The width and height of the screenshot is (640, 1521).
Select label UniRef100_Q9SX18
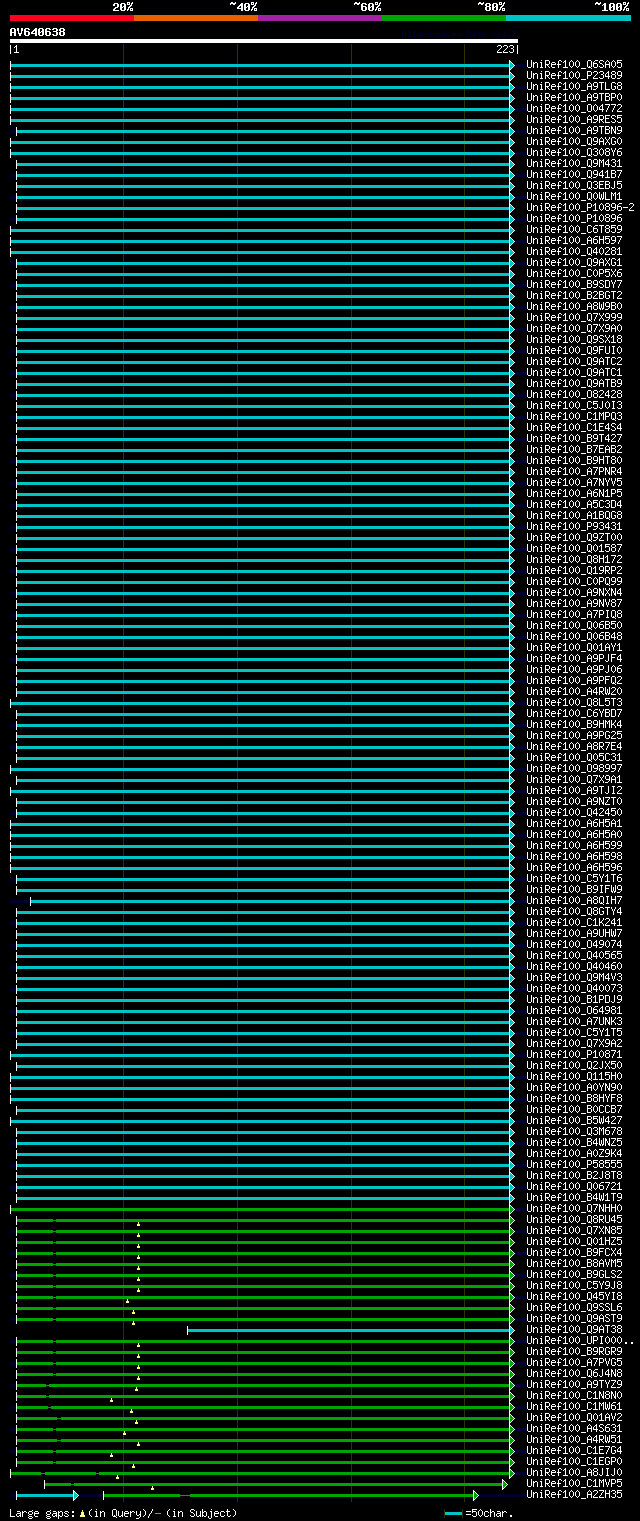(x=574, y=339)
